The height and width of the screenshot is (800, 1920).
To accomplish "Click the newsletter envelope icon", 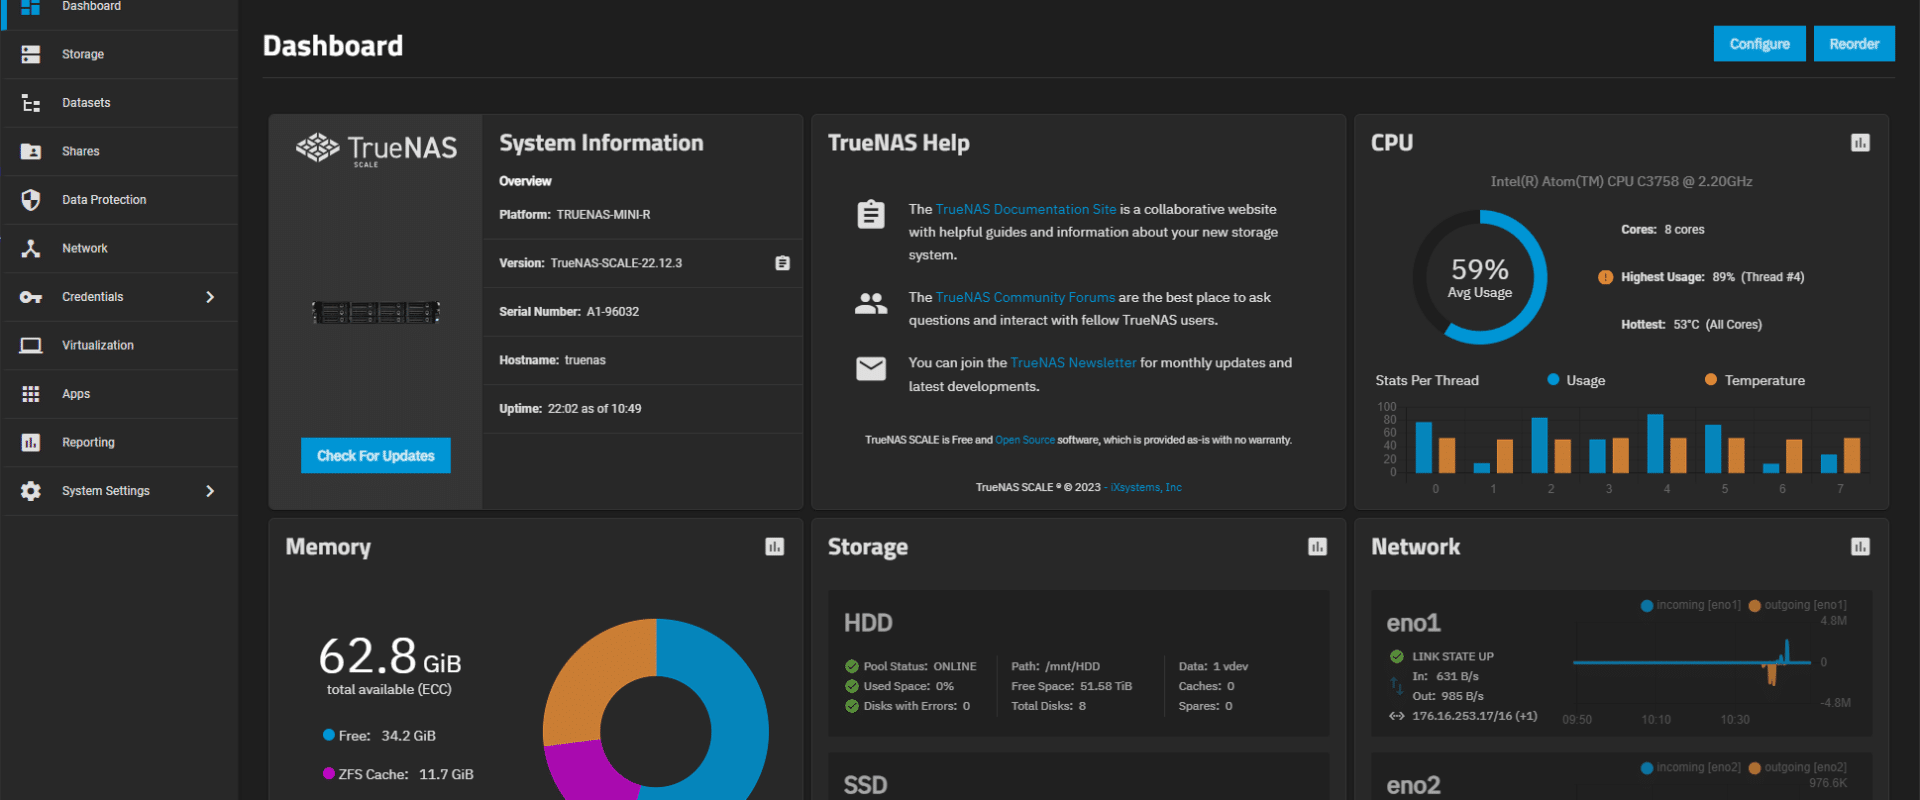I will pyautogui.click(x=871, y=369).
